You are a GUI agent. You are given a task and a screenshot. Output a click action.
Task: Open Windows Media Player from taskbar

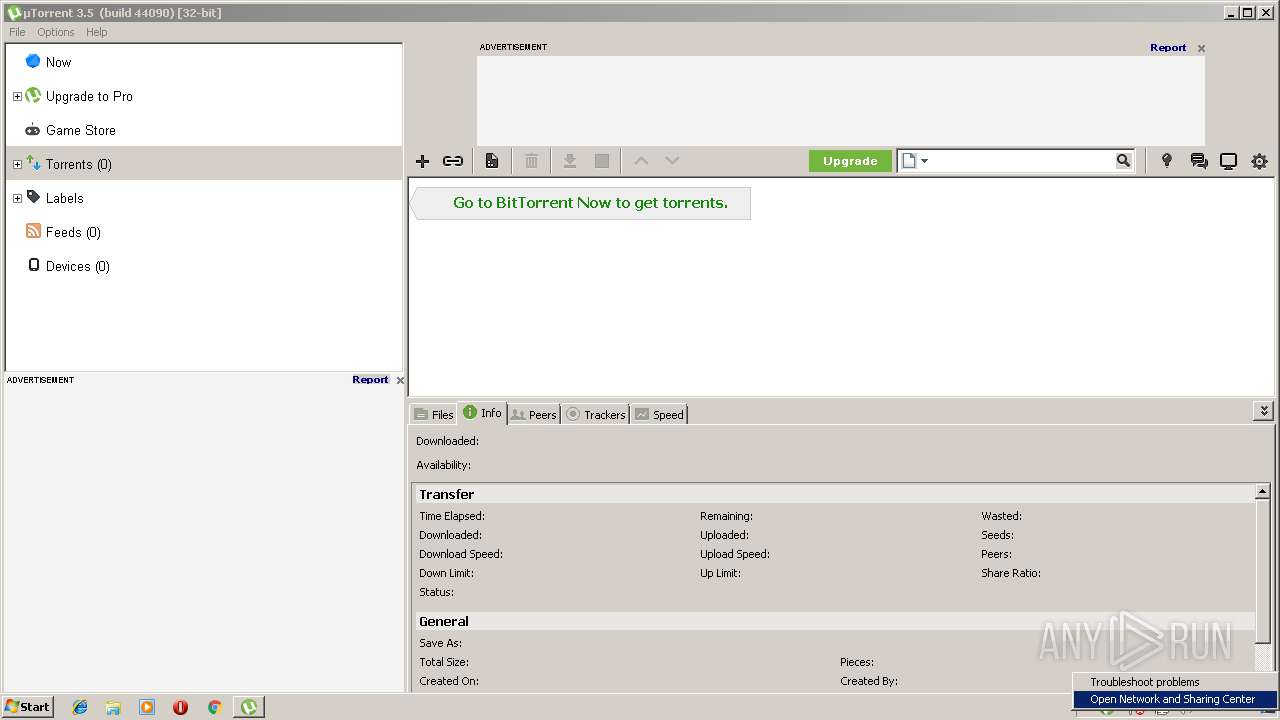coord(147,707)
